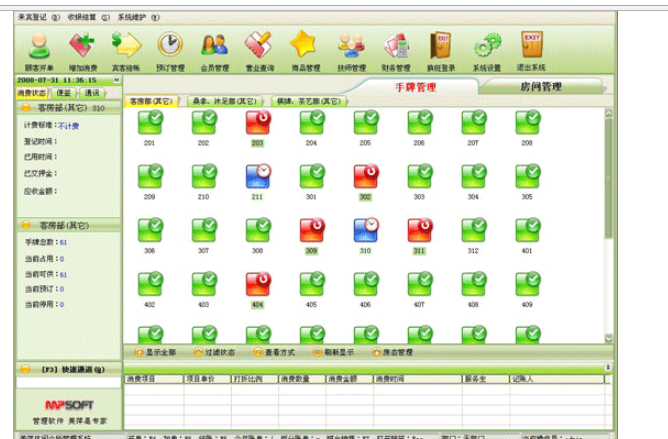The height and width of the screenshot is (439, 668).
Task: Click the 快速通道 quick channel input field
Action: (x=69, y=382)
